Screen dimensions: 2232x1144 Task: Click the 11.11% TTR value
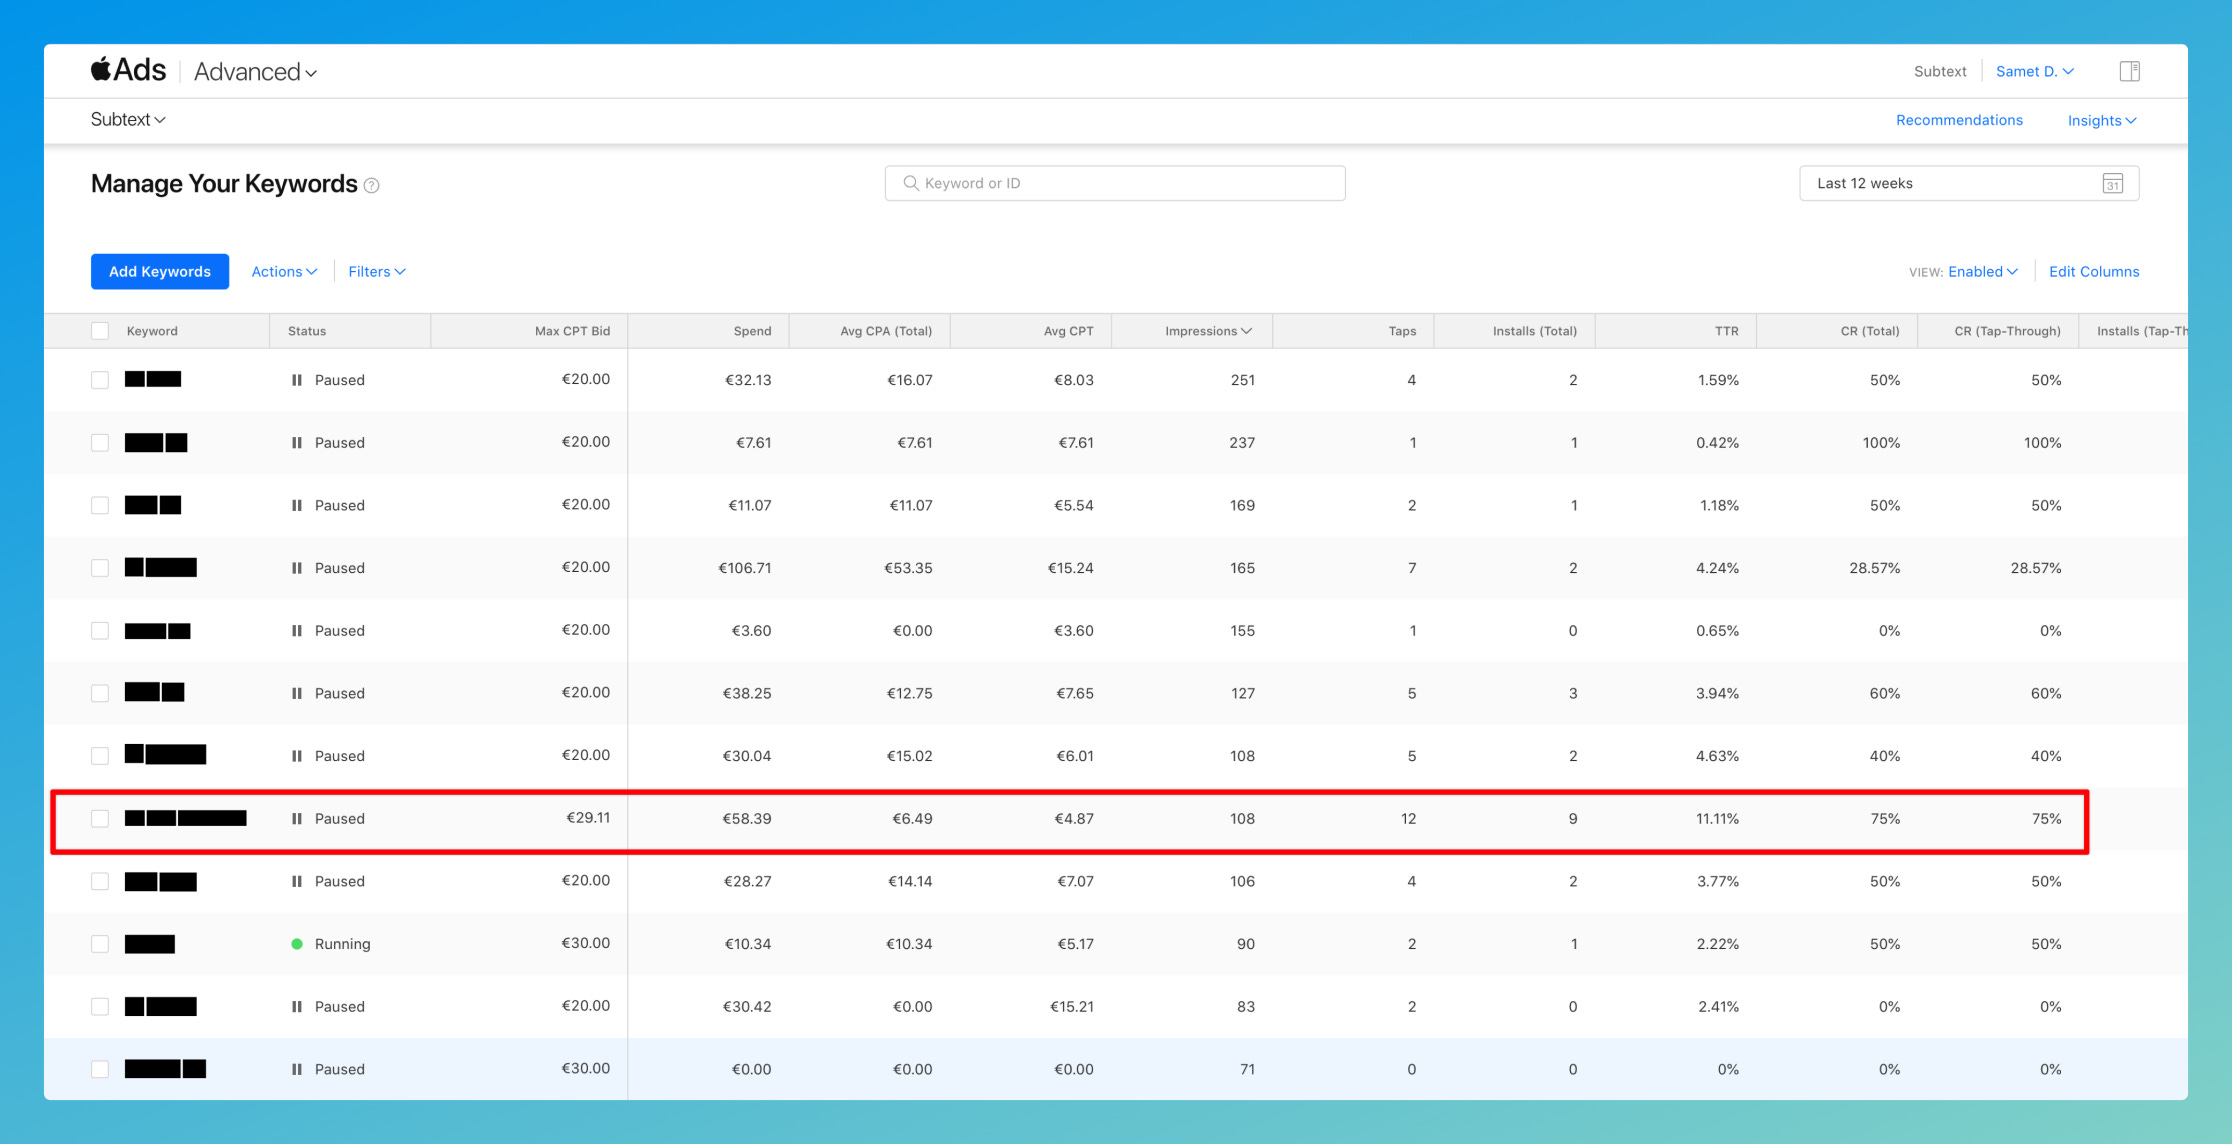click(1717, 818)
